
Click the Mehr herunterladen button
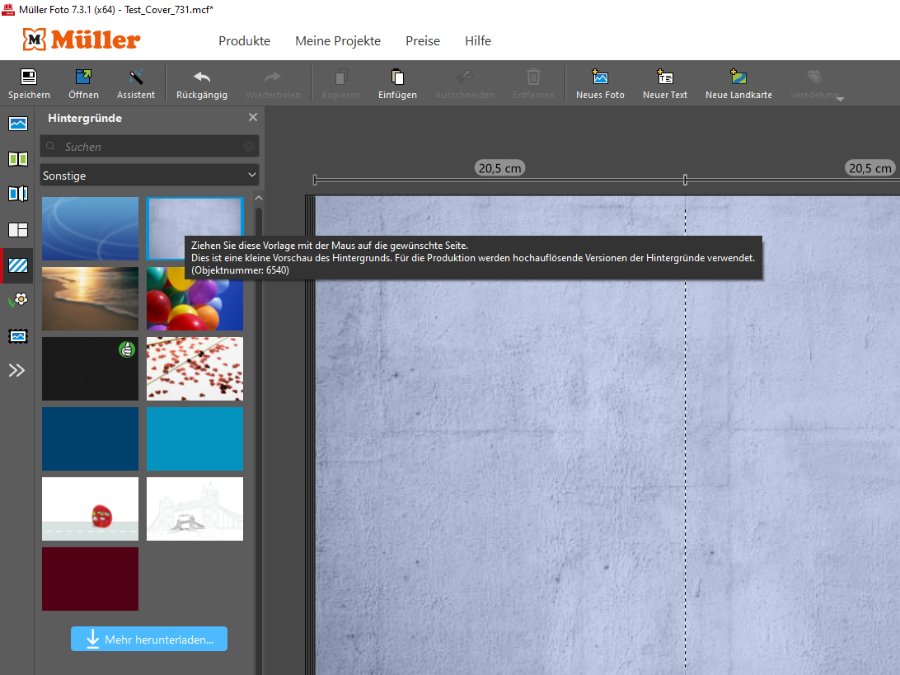(x=149, y=639)
